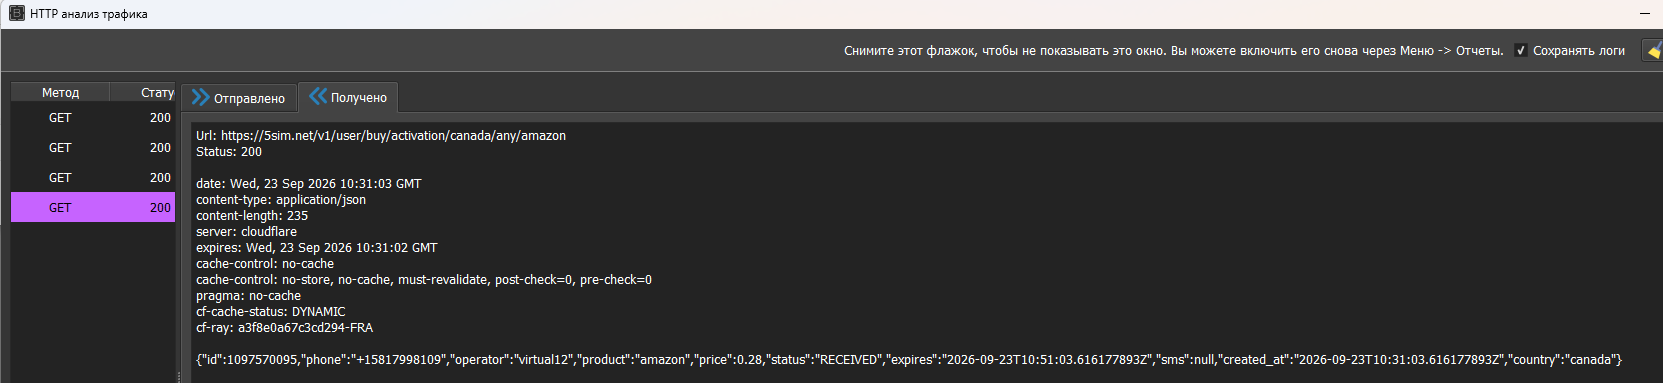This screenshot has height=383, width=1663.
Task: Select the highlighted purple GET request row
Action: tap(93, 207)
